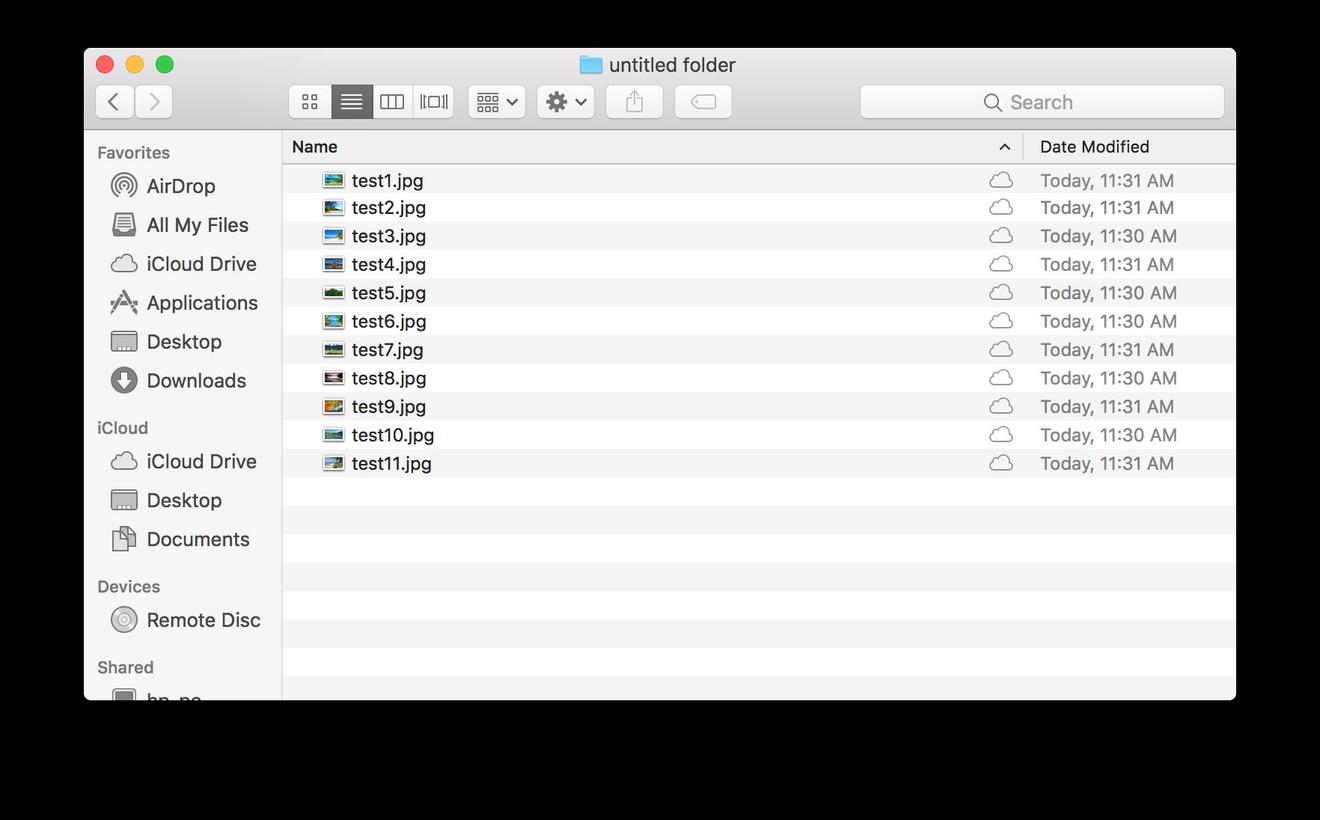1320x820 pixels.
Task: Select AirDrop in the sidebar
Action: click(181, 185)
